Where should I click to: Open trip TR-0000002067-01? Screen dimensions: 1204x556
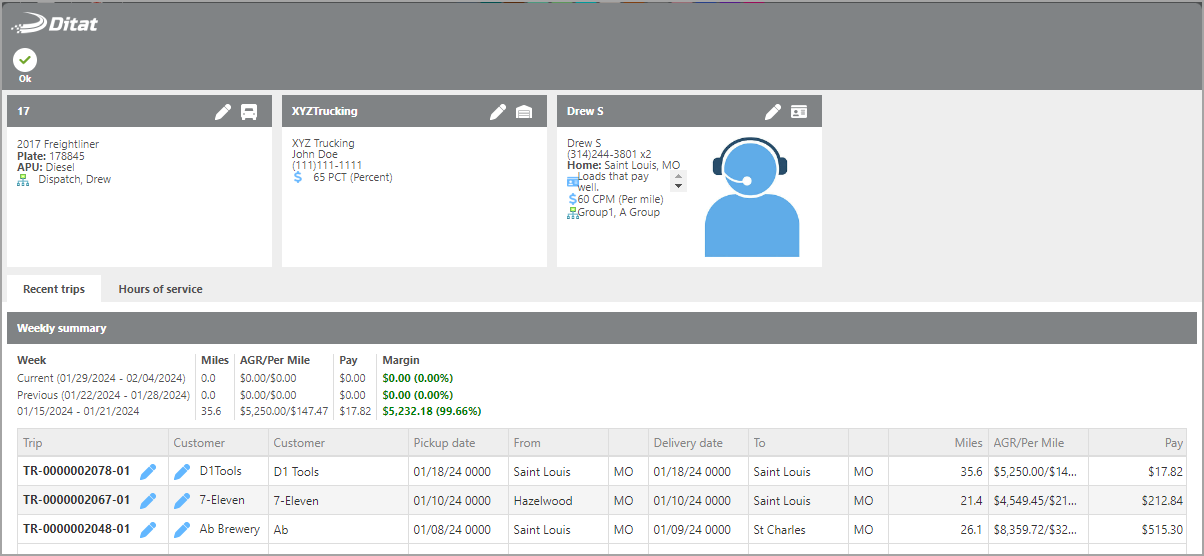point(76,500)
